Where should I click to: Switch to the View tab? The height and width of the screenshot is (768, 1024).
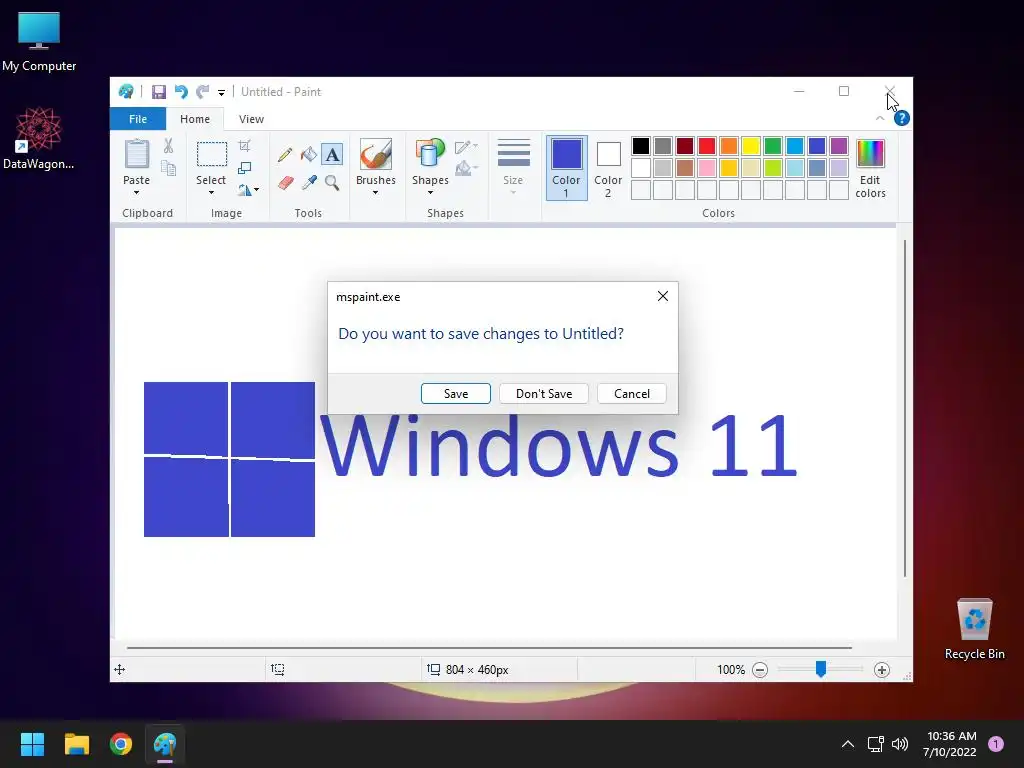tap(251, 119)
